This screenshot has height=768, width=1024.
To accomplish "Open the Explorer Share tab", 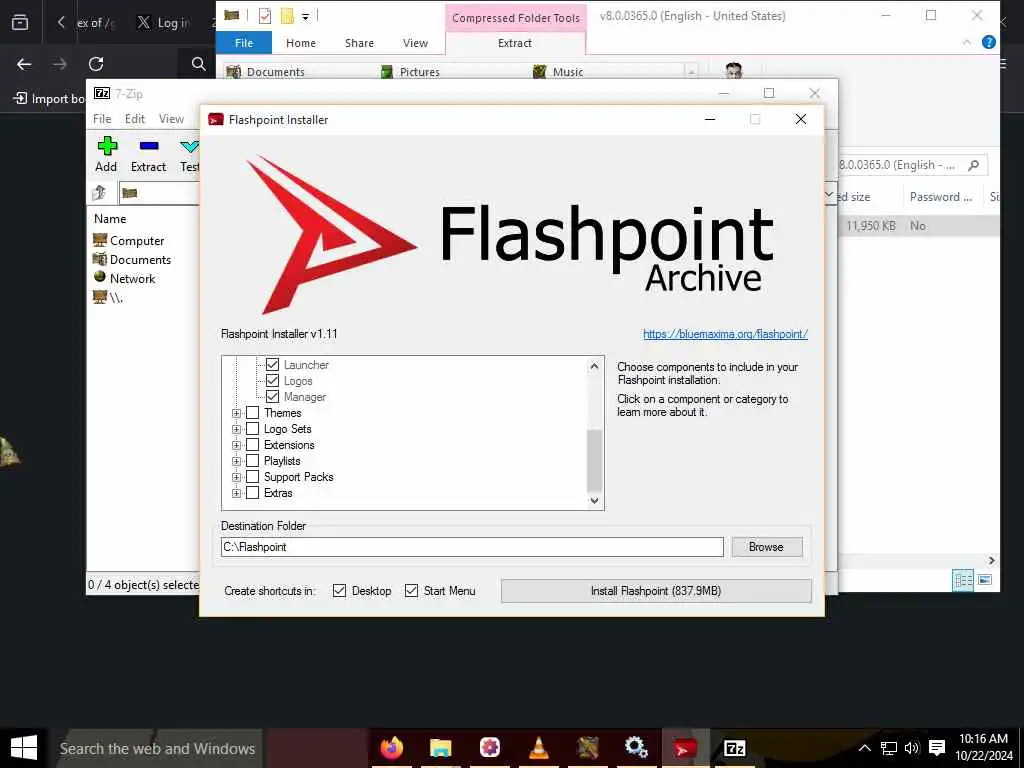I will [x=359, y=43].
